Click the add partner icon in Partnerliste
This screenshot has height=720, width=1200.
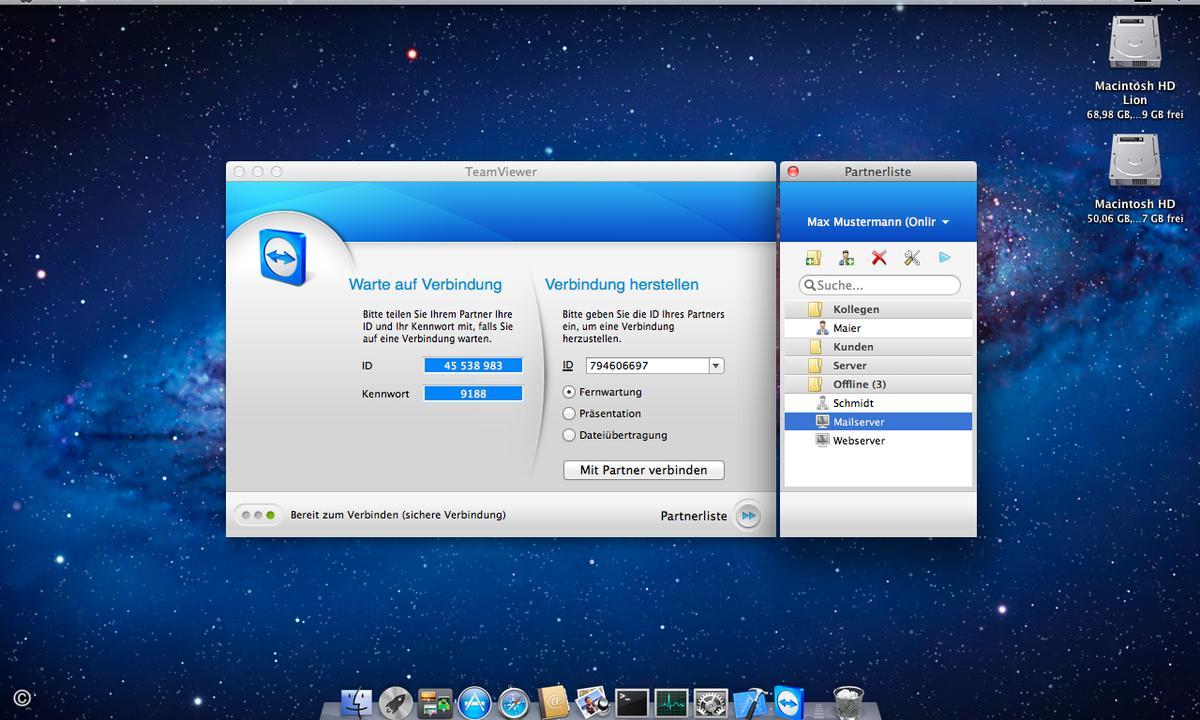[847, 258]
